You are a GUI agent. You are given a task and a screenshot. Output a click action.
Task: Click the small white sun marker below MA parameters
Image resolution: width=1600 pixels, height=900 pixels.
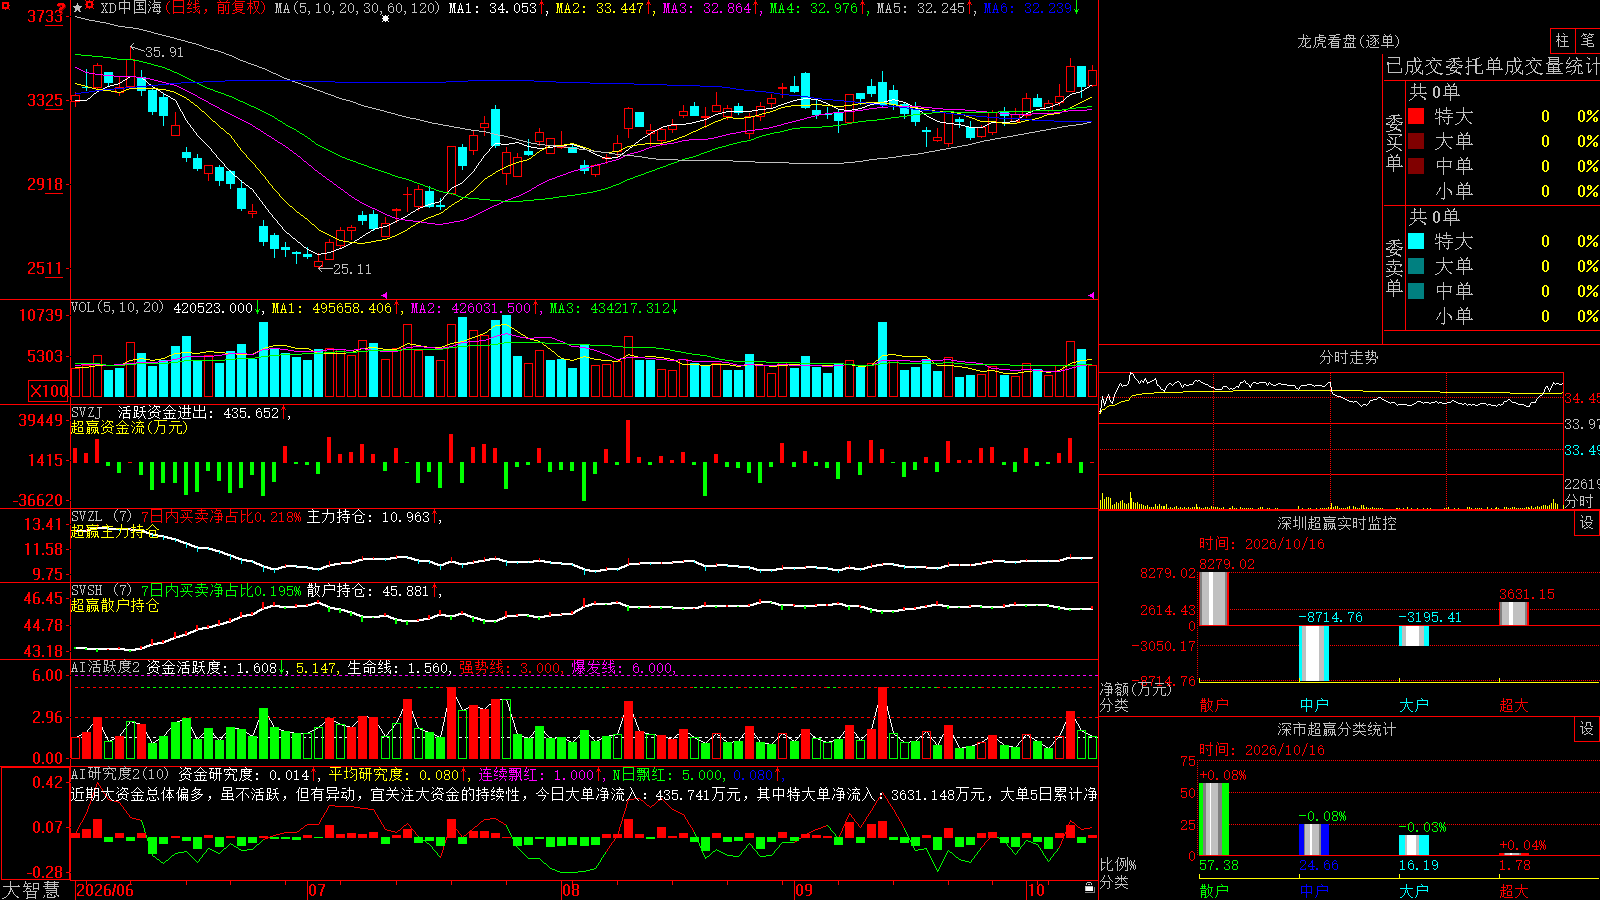(385, 18)
